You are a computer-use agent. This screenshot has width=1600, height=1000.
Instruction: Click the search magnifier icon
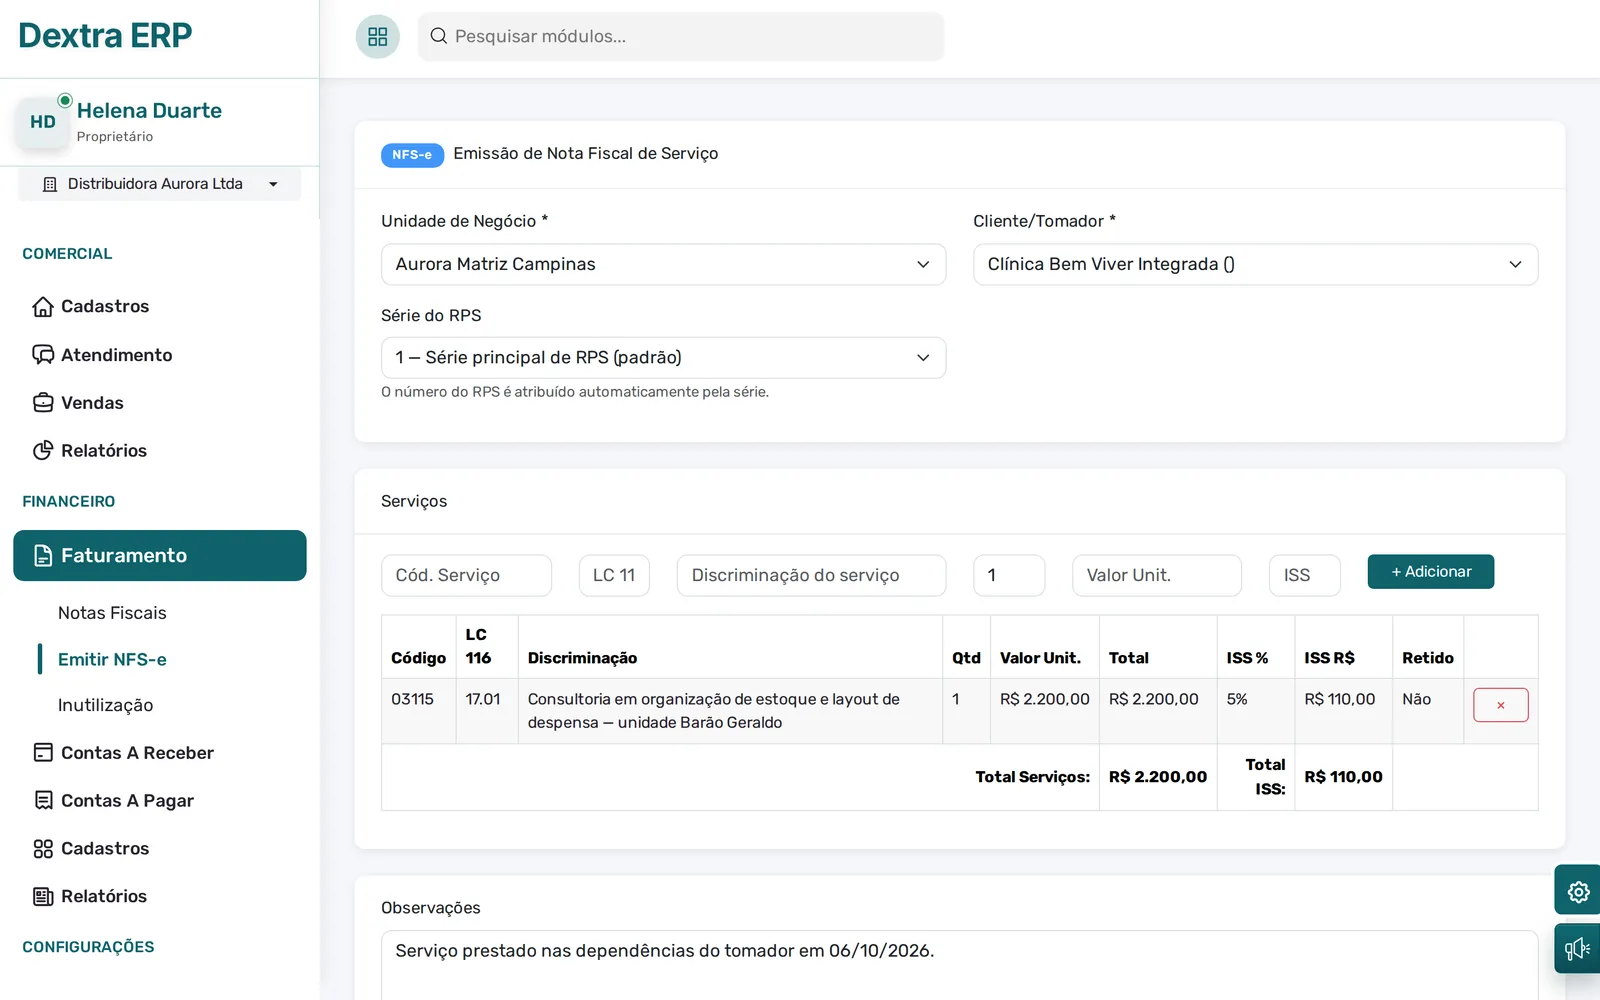click(438, 36)
